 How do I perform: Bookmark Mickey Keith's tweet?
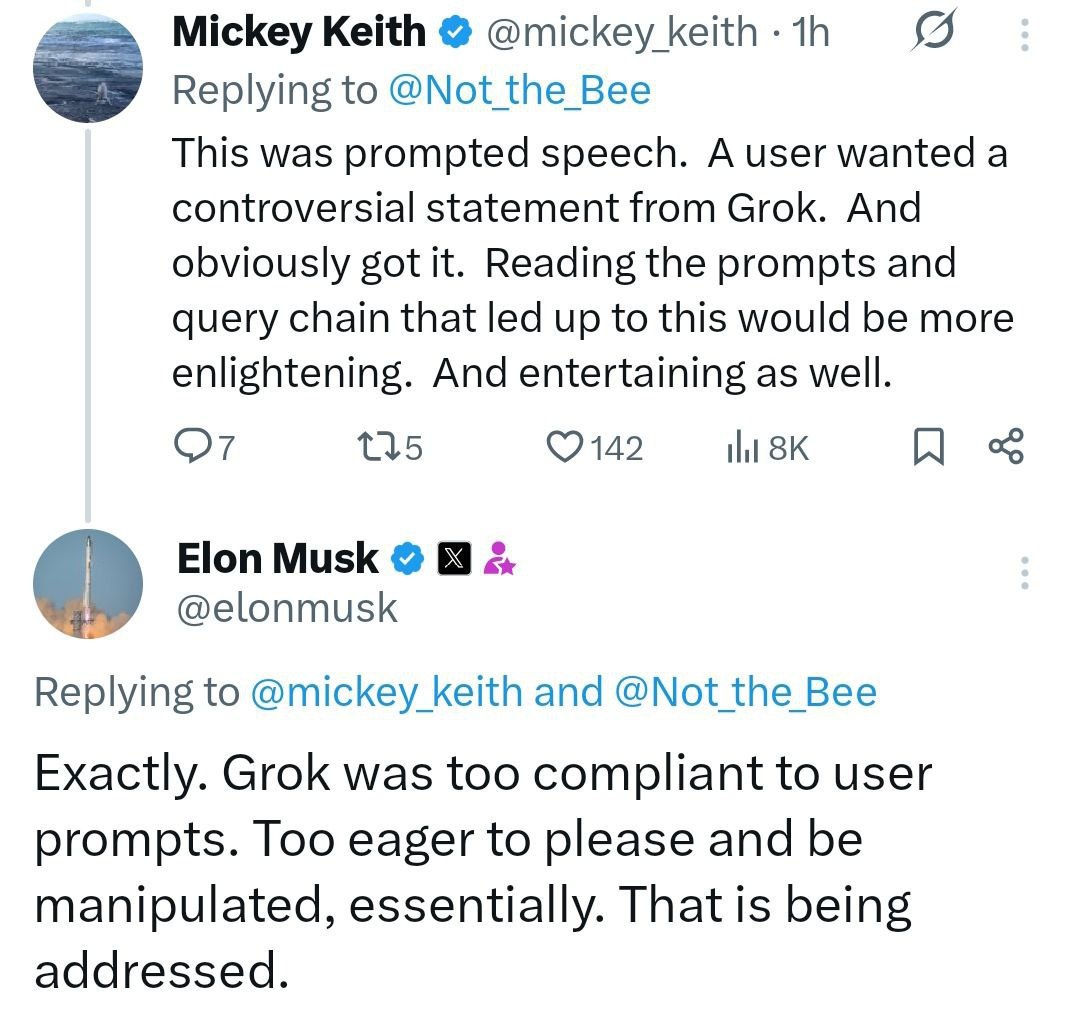pyautogui.click(x=929, y=447)
